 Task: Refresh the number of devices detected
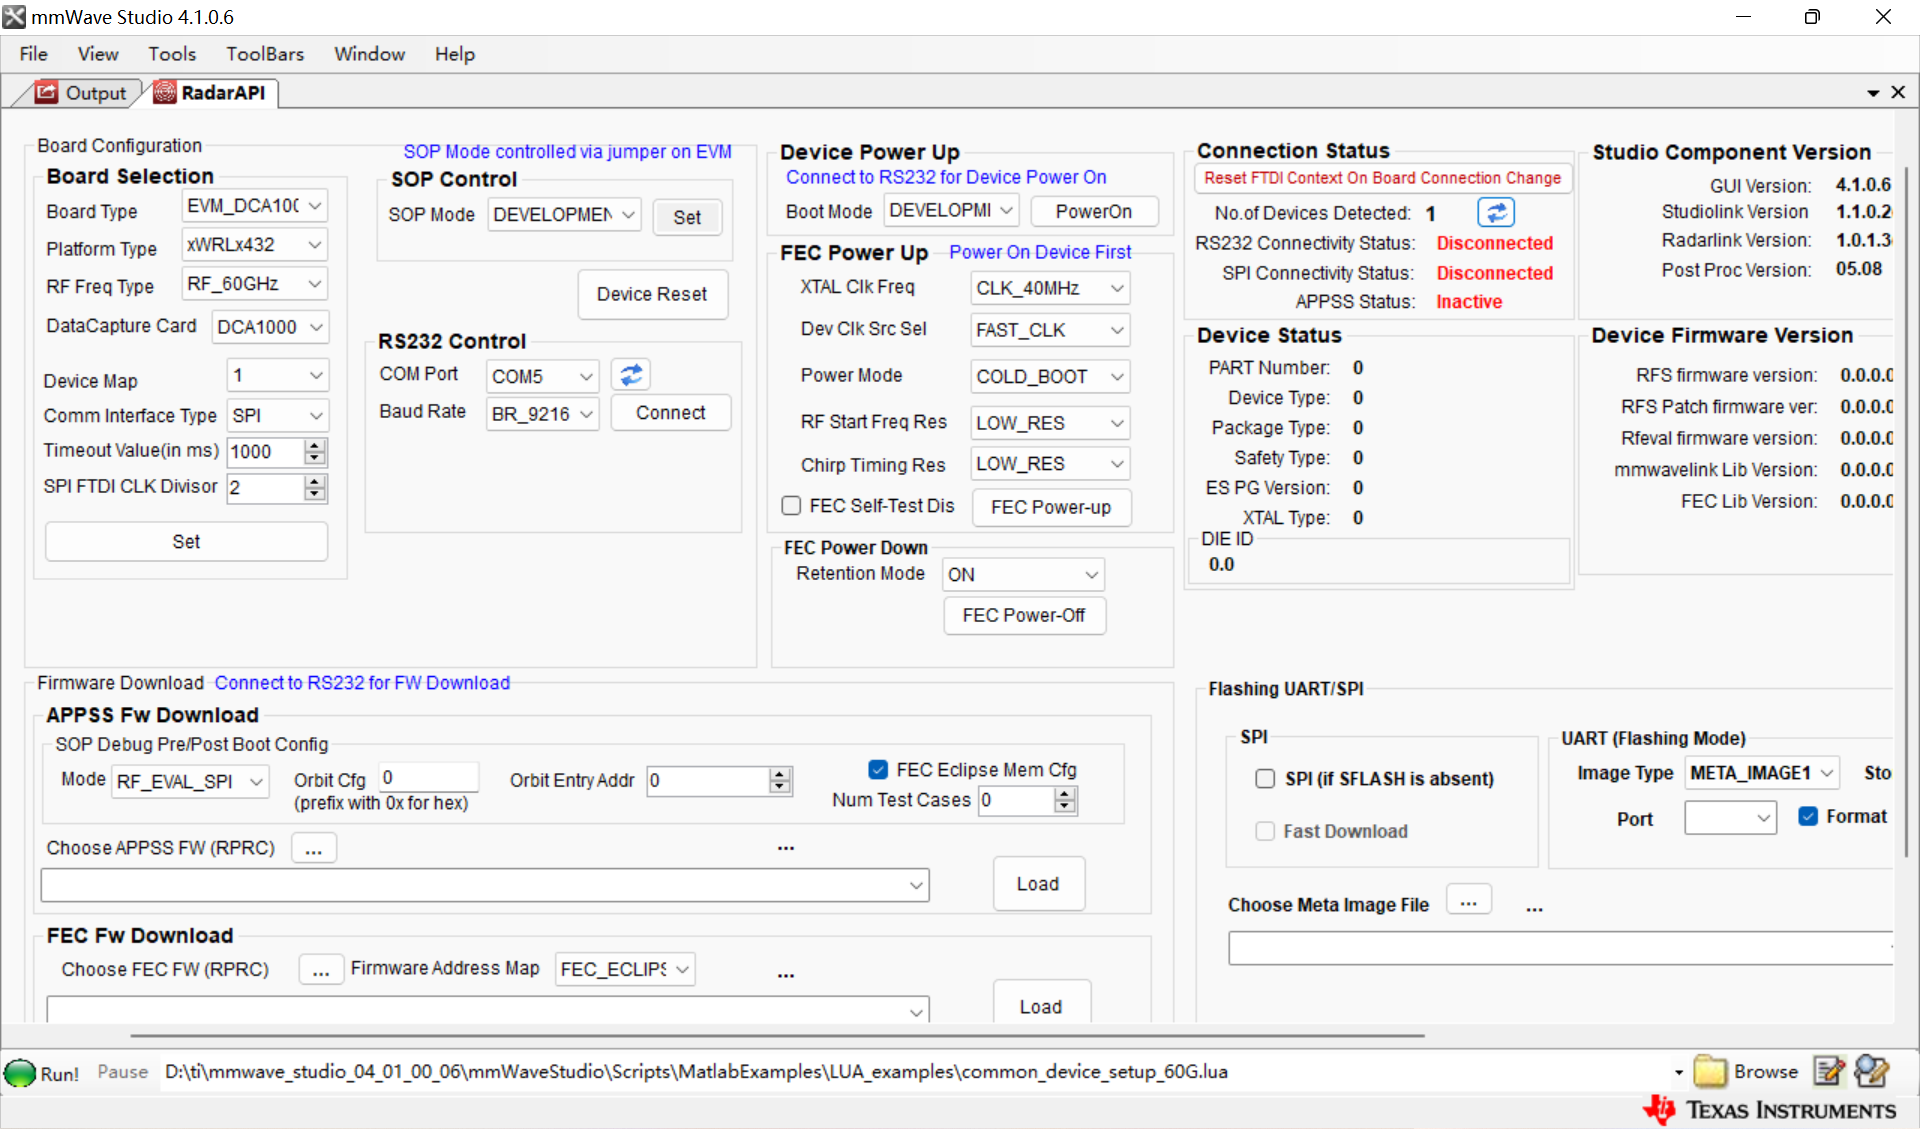(x=1496, y=212)
